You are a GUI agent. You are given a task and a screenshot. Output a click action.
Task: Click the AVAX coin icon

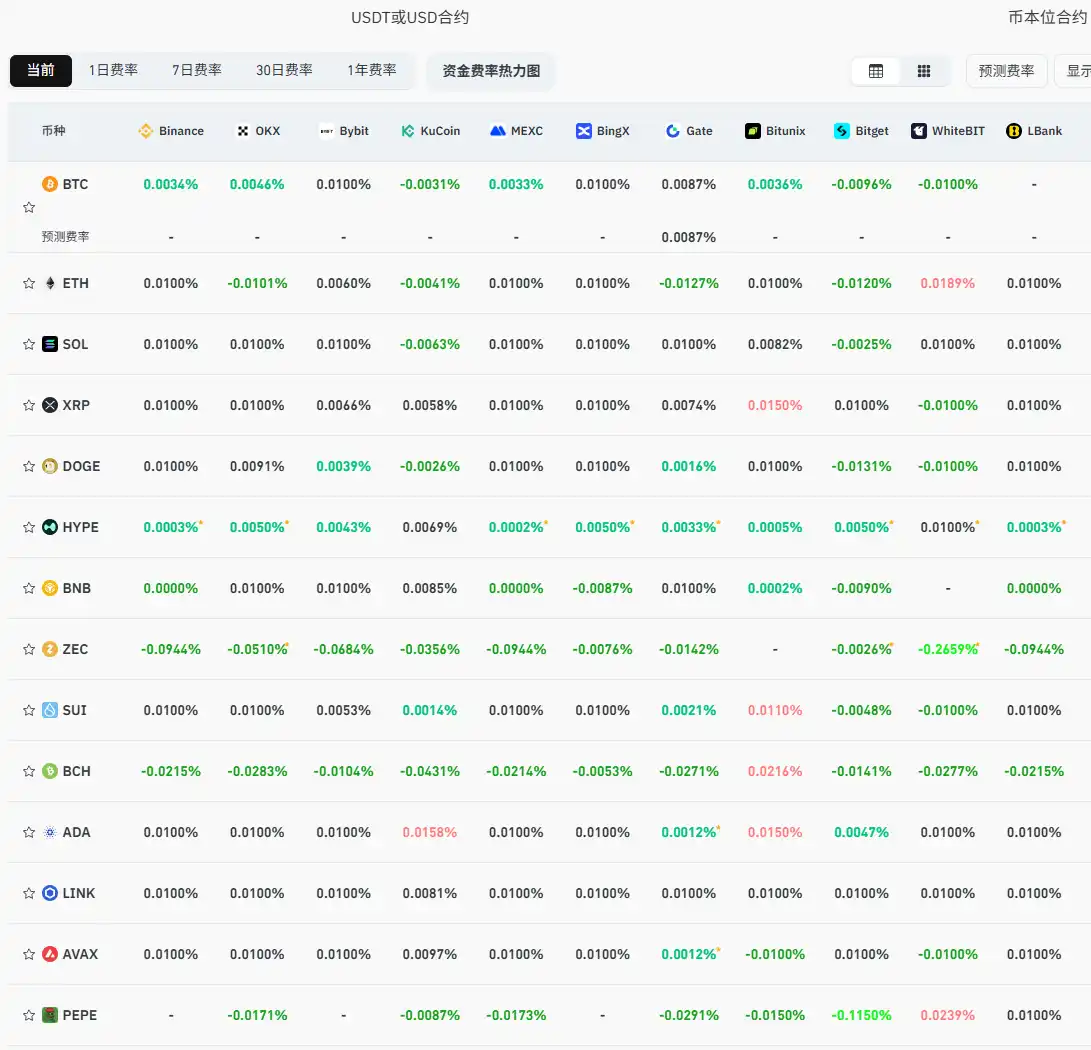coord(50,954)
